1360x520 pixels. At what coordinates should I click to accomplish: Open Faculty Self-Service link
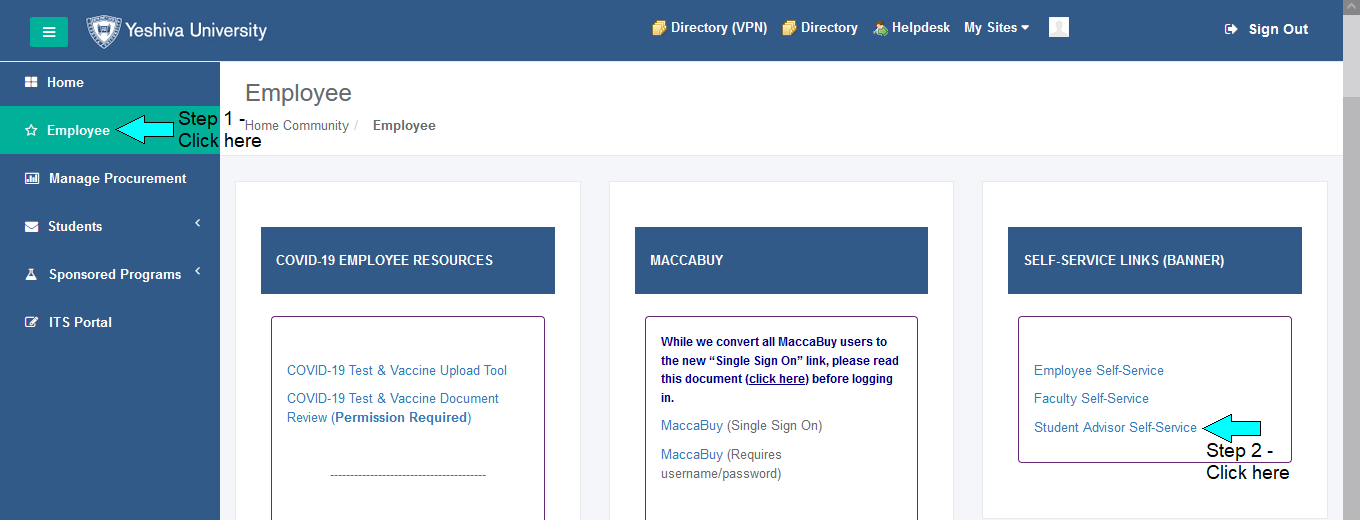[x=1091, y=398]
